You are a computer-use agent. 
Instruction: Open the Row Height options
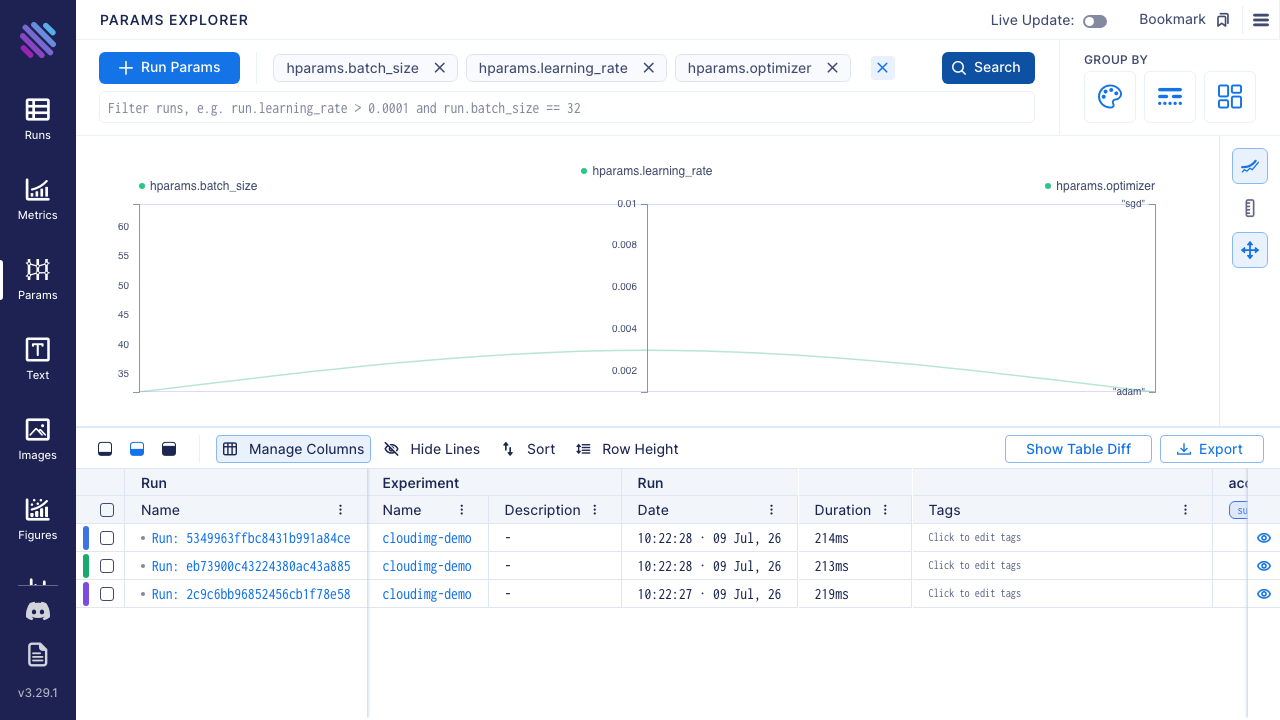click(x=627, y=449)
